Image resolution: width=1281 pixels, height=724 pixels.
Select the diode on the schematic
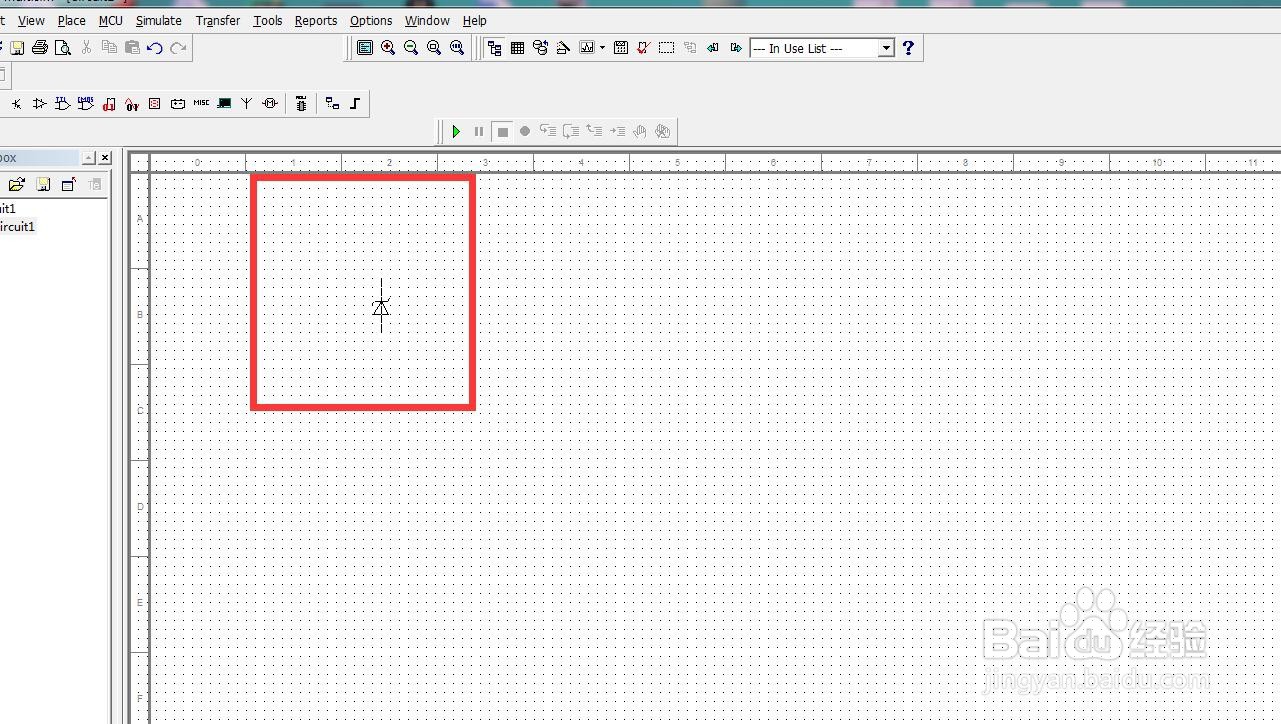pyautogui.click(x=381, y=306)
